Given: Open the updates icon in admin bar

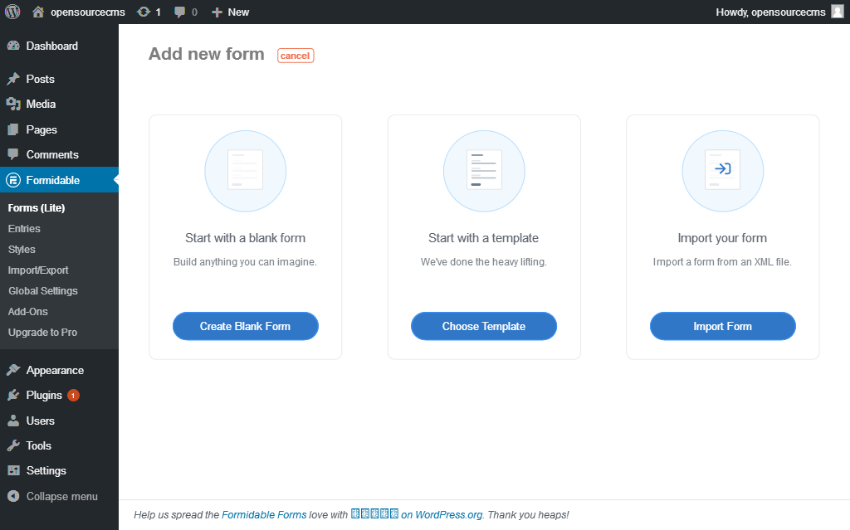Looking at the screenshot, I should tap(144, 12).
